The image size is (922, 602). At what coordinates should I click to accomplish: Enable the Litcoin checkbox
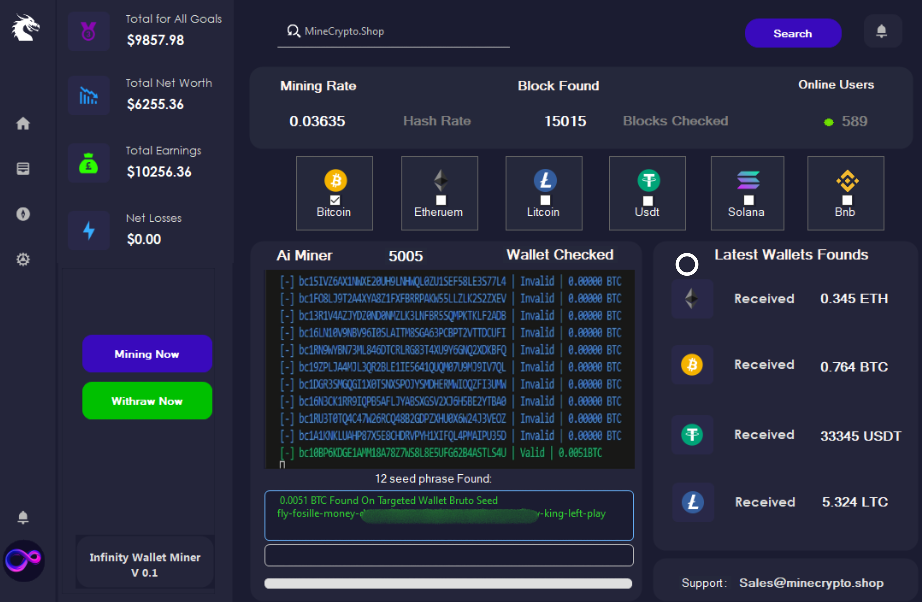click(544, 200)
